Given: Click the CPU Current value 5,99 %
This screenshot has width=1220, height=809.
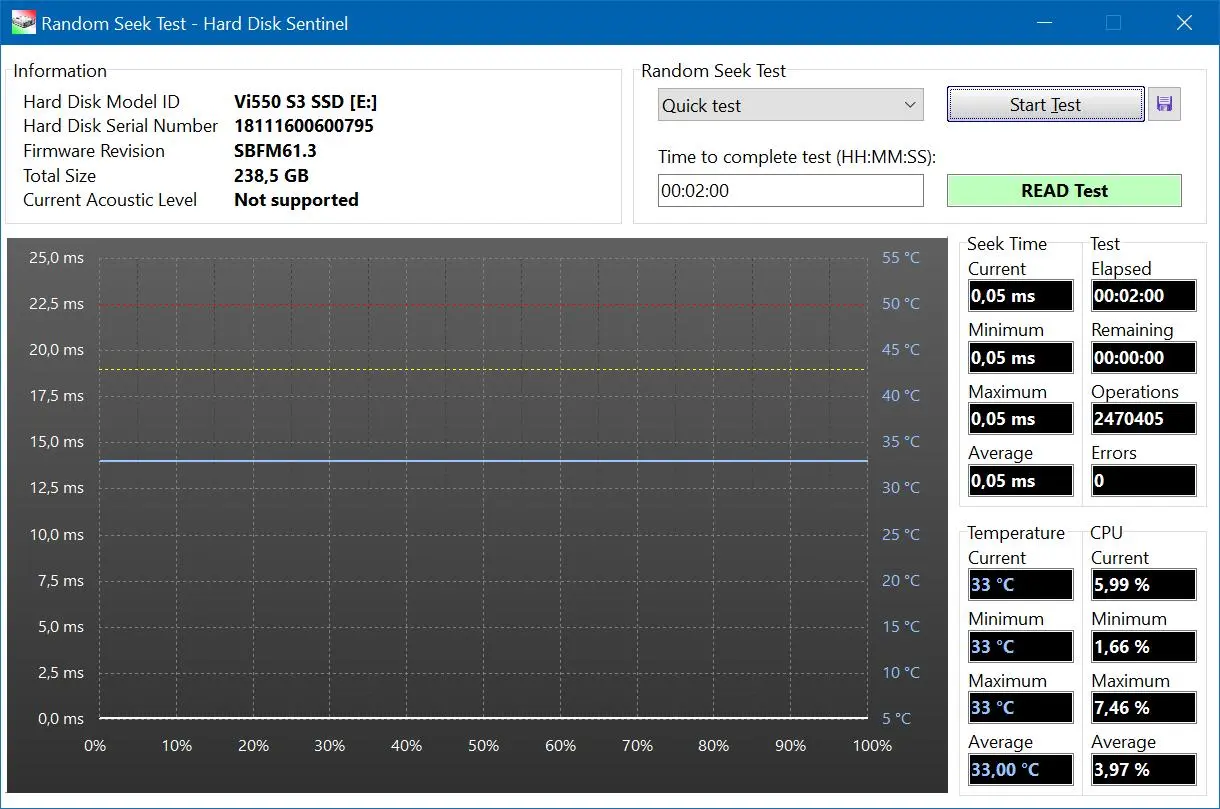Looking at the screenshot, I should click(1144, 585).
